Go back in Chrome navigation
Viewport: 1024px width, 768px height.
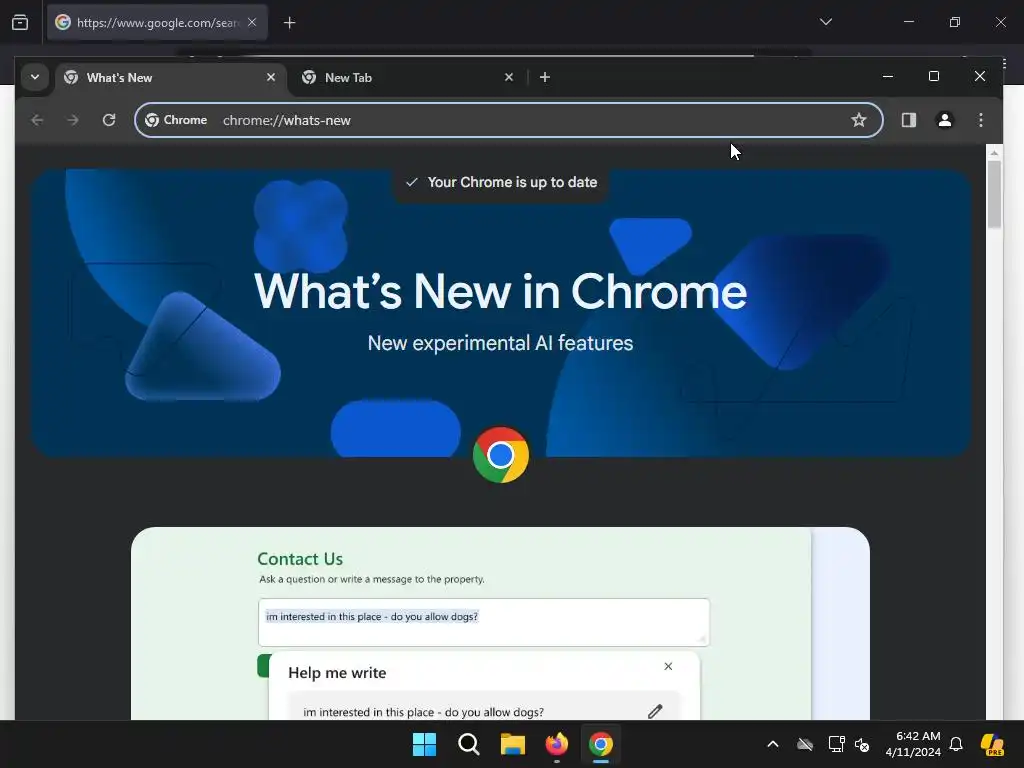tap(37, 120)
